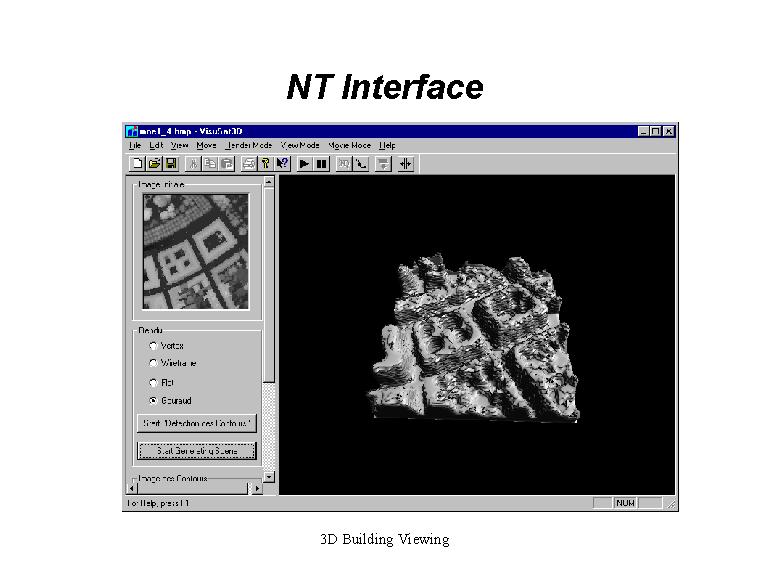Screen dimensions: 768x576
Task: Click the Print toolbar icon
Action: pyautogui.click(x=249, y=163)
